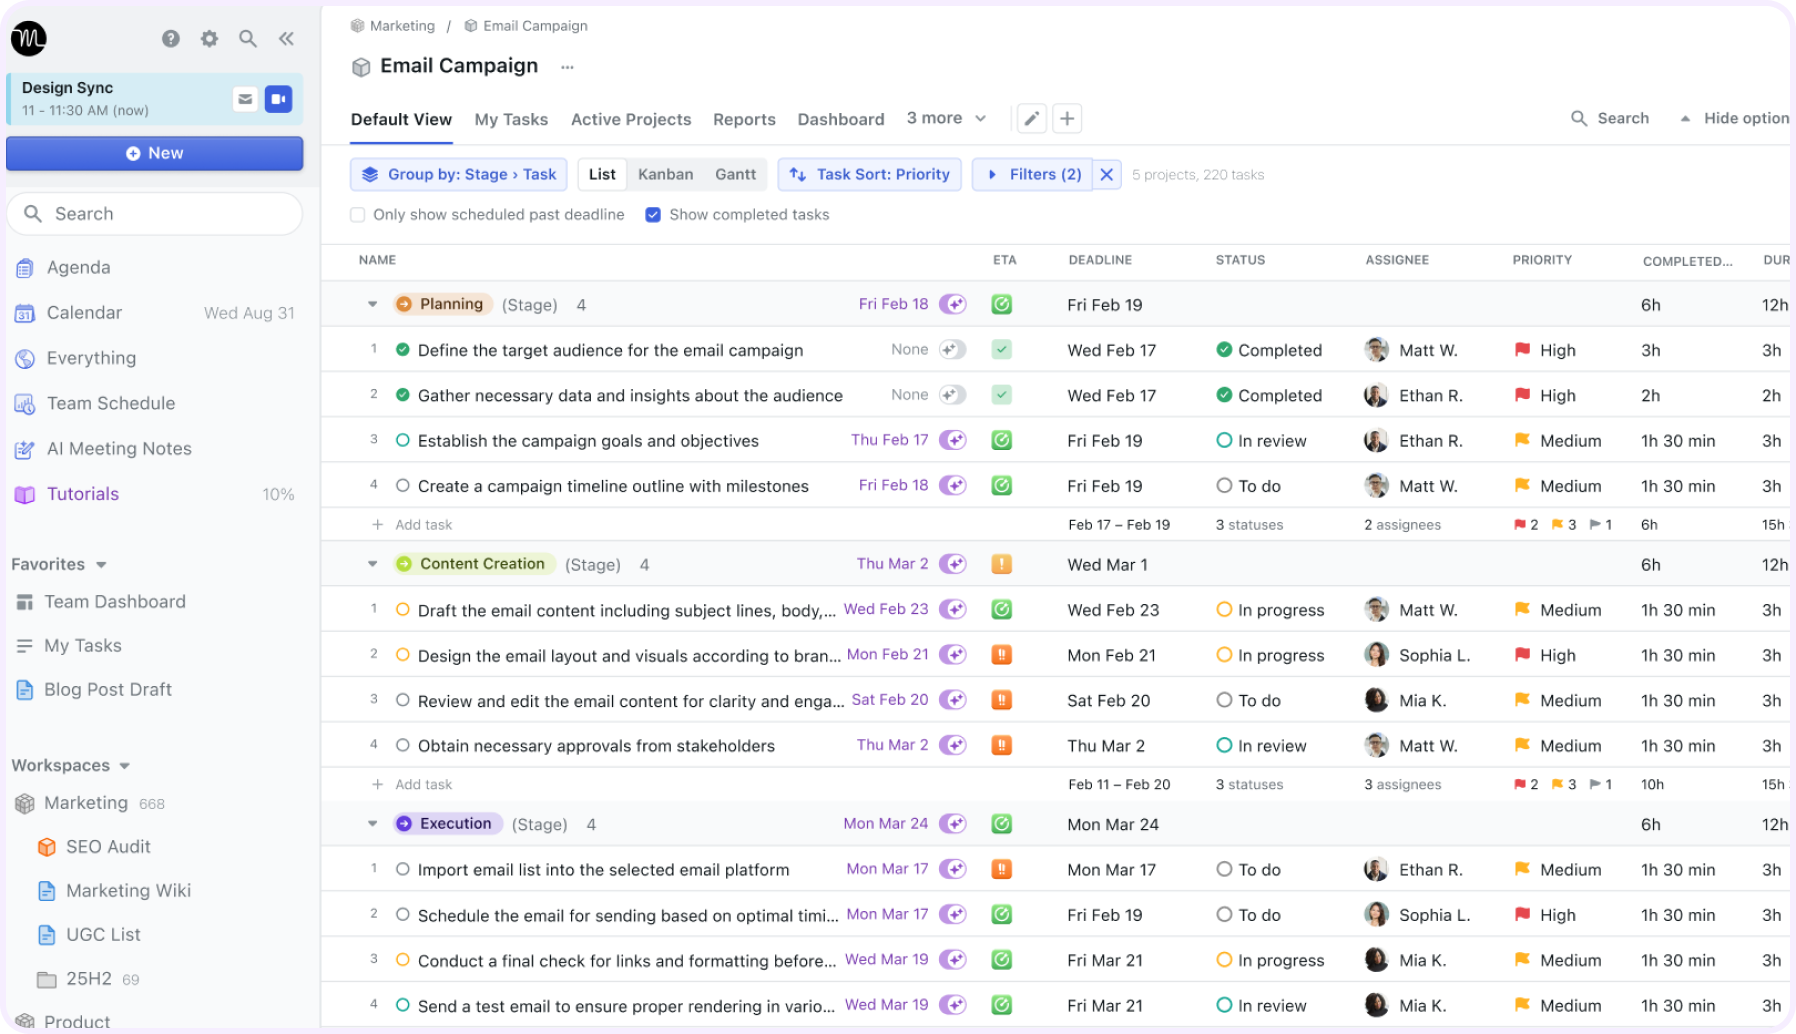The width and height of the screenshot is (1796, 1034).
Task: Open the Email Campaign three-dot menu
Action: (567, 67)
